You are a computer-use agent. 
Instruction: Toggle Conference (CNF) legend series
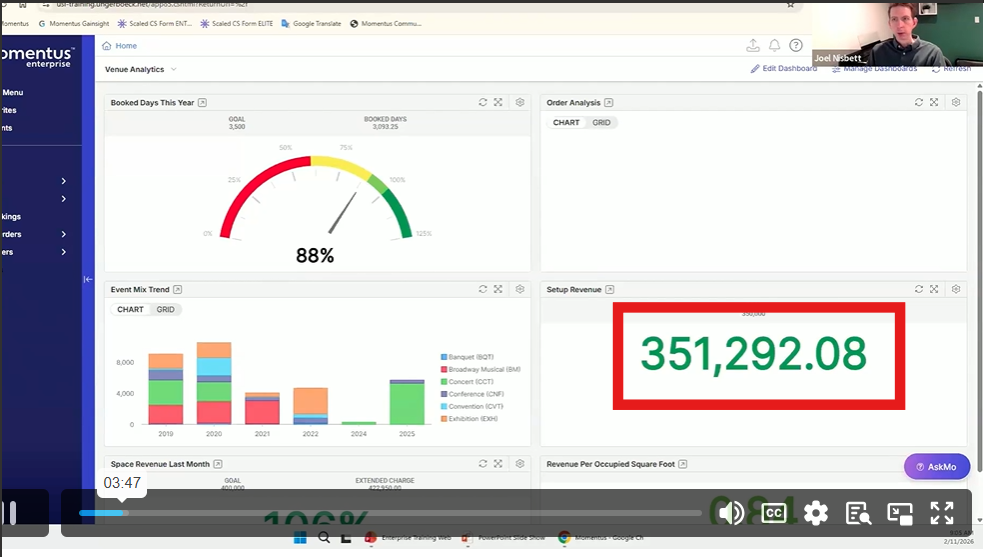pyautogui.click(x=472, y=394)
